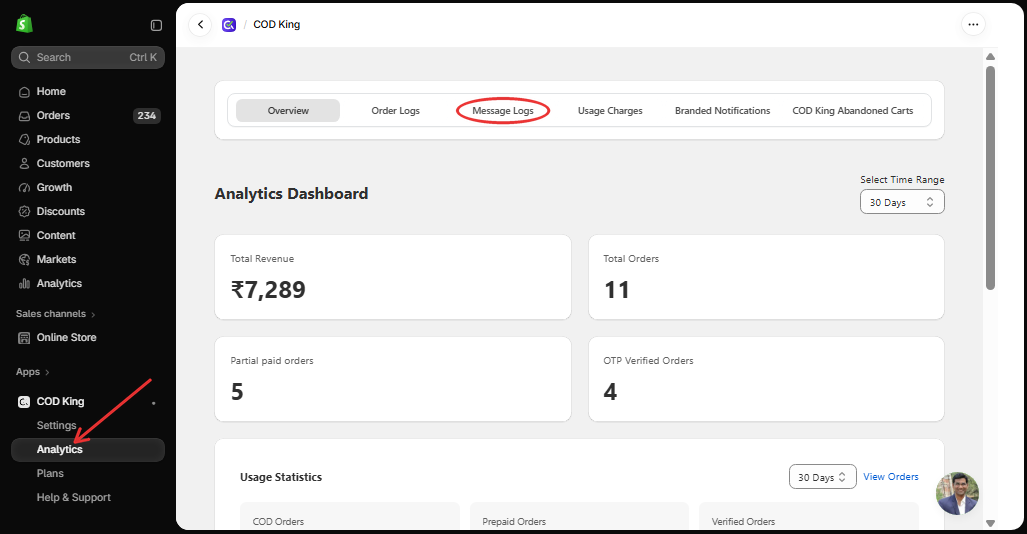1027x534 pixels.
Task: Open the three-dot more actions menu
Action: (973, 25)
